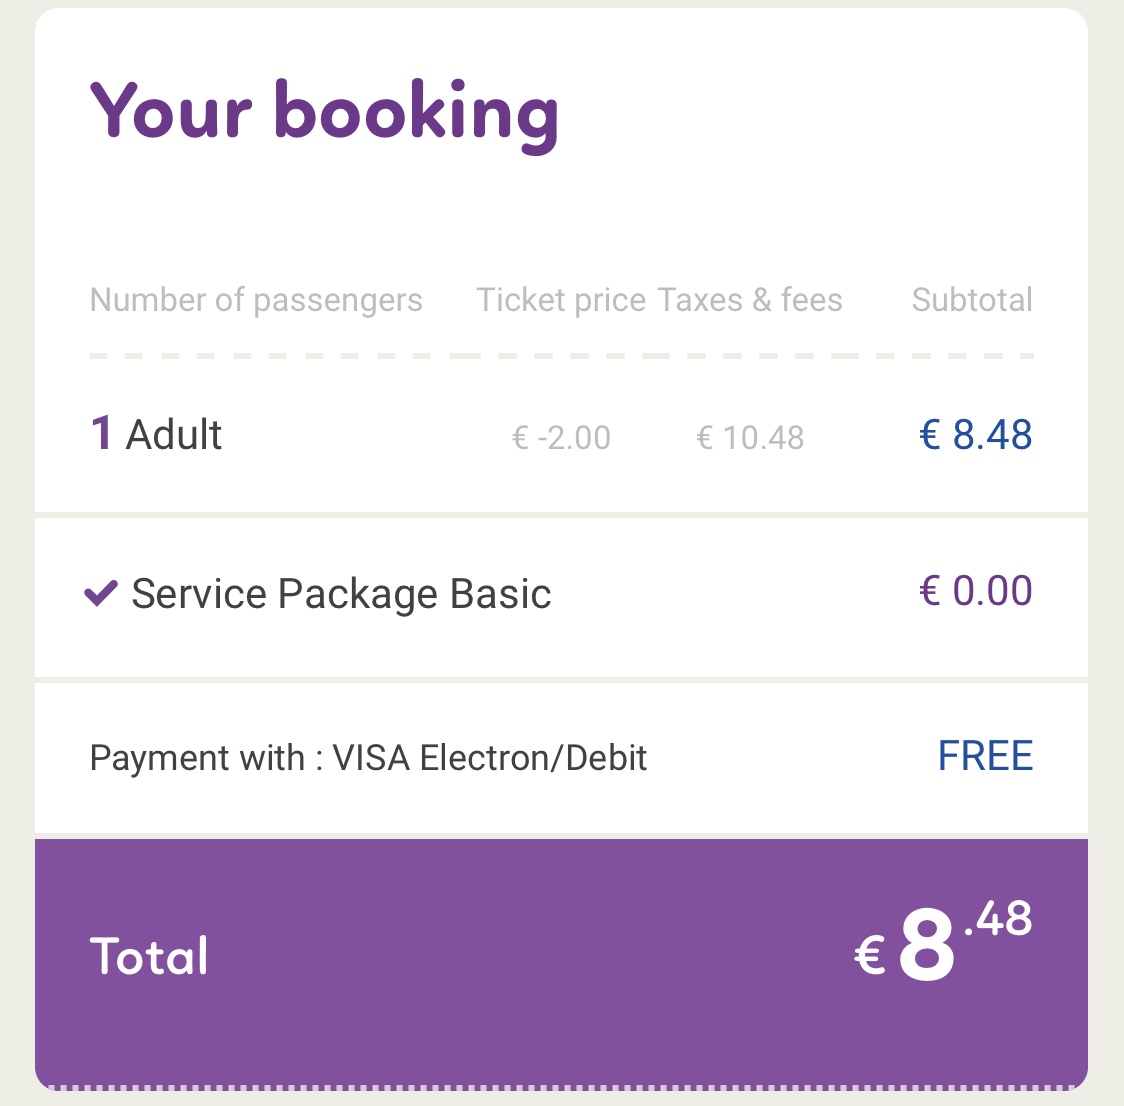Select the Number of passengers column header
The image size is (1124, 1106).
coord(256,300)
